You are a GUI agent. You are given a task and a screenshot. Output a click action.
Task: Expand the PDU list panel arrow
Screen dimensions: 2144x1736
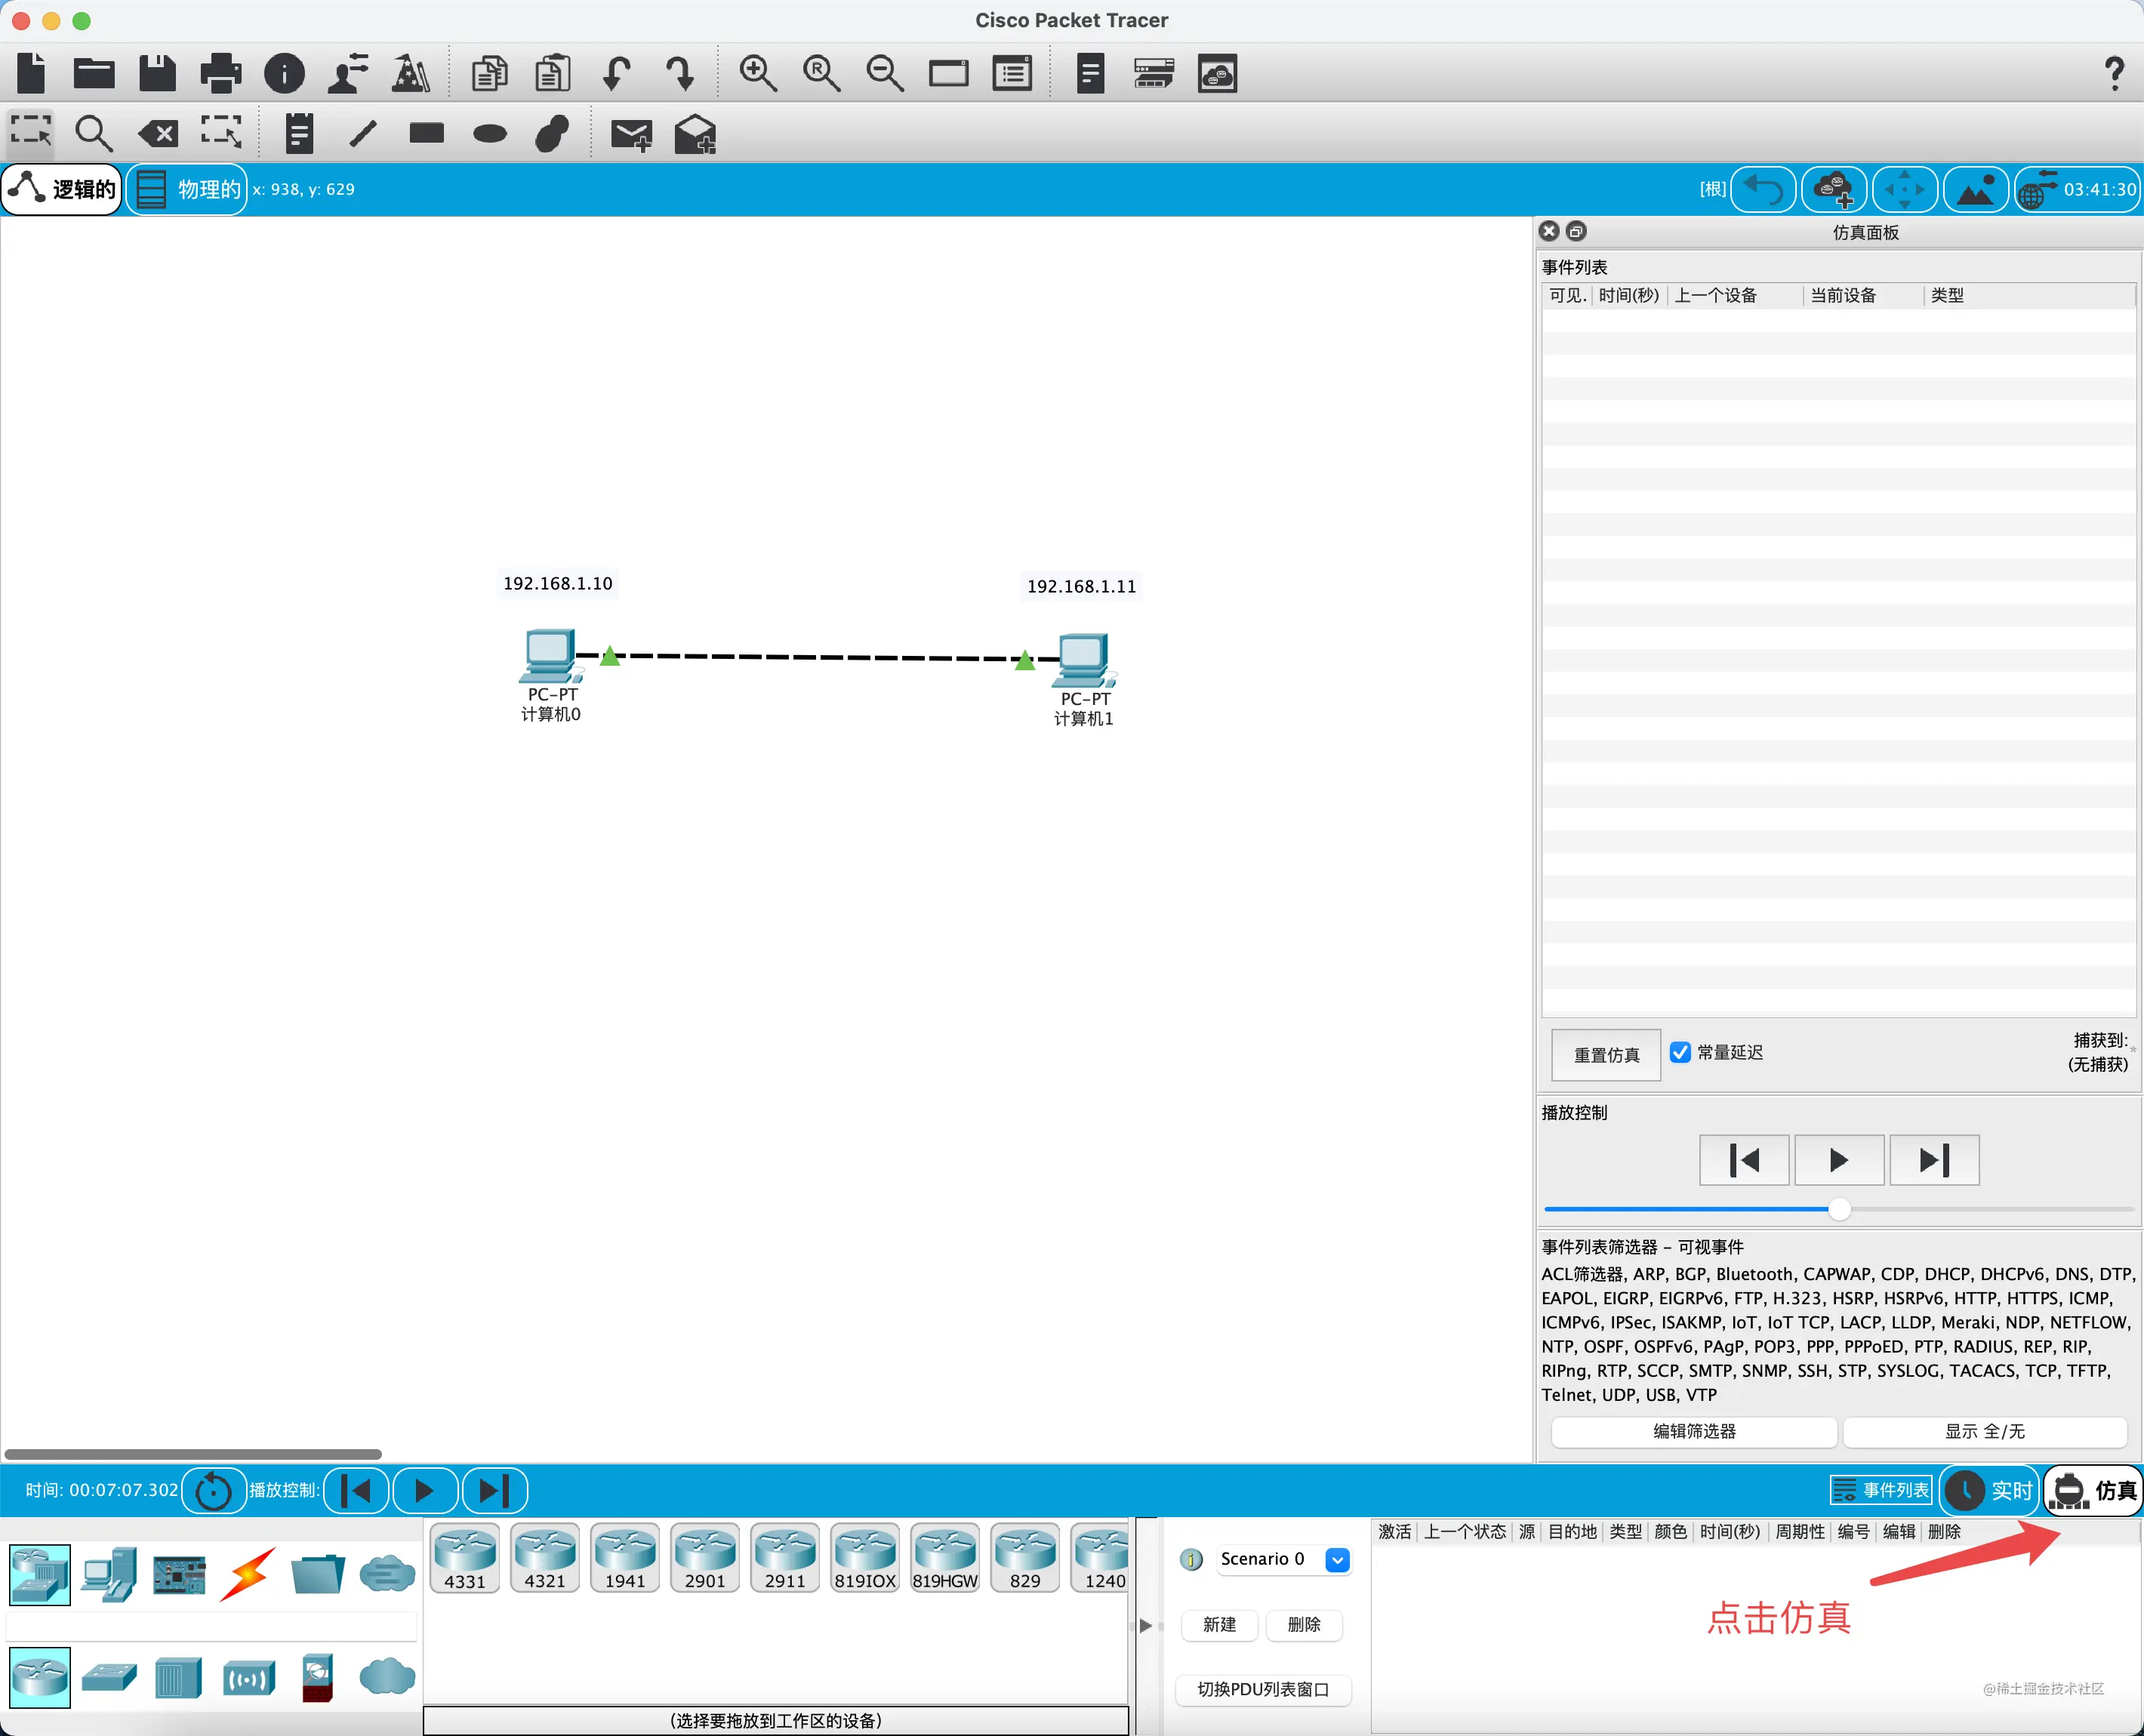1146,1625
